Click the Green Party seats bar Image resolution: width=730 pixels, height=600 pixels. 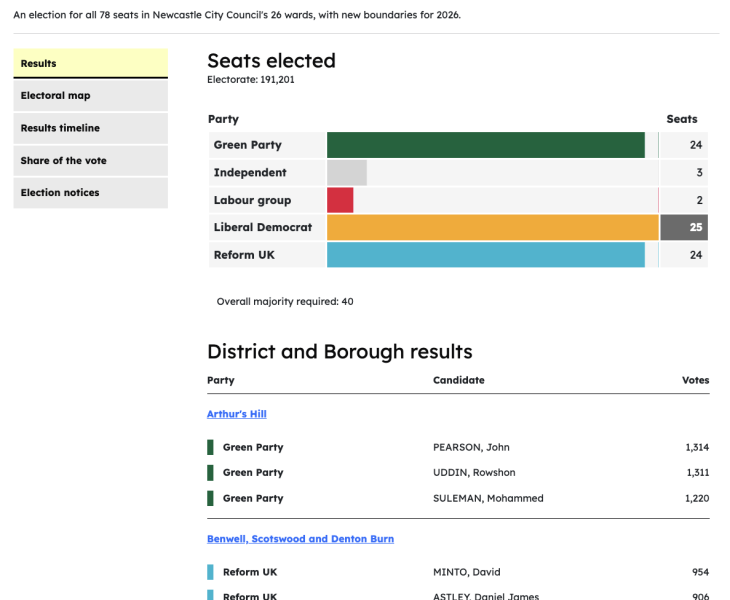[x=486, y=145]
